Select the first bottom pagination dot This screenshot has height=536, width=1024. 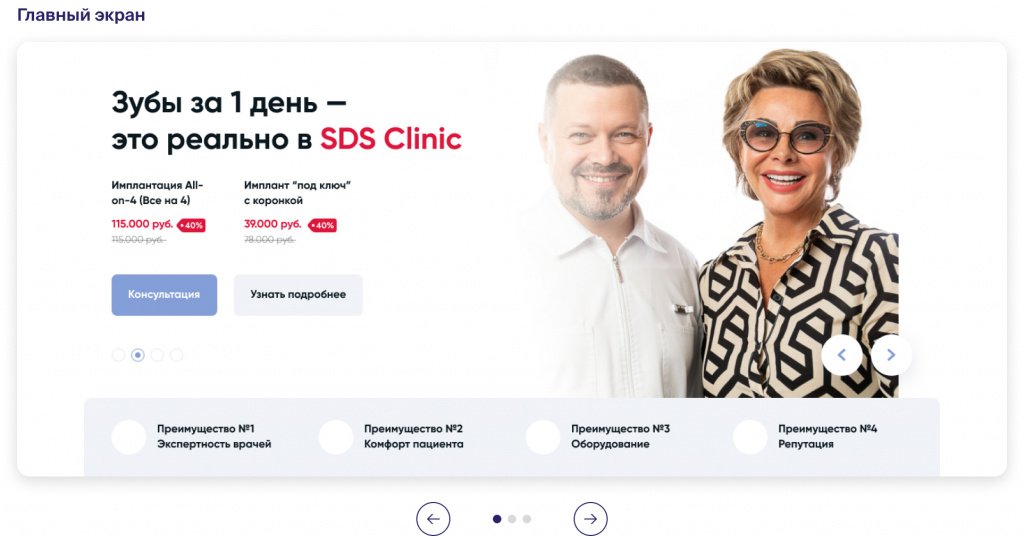coord(497,519)
